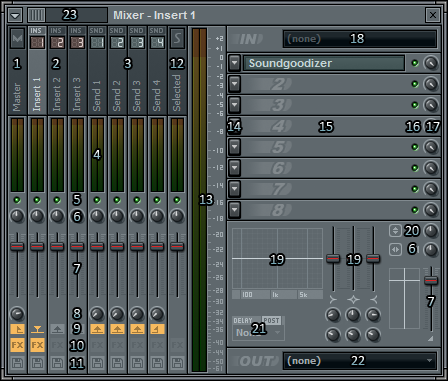Open effect slot 2 dropdown arrow
Image resolution: width=448 pixels, height=381 pixels.
(x=235, y=84)
